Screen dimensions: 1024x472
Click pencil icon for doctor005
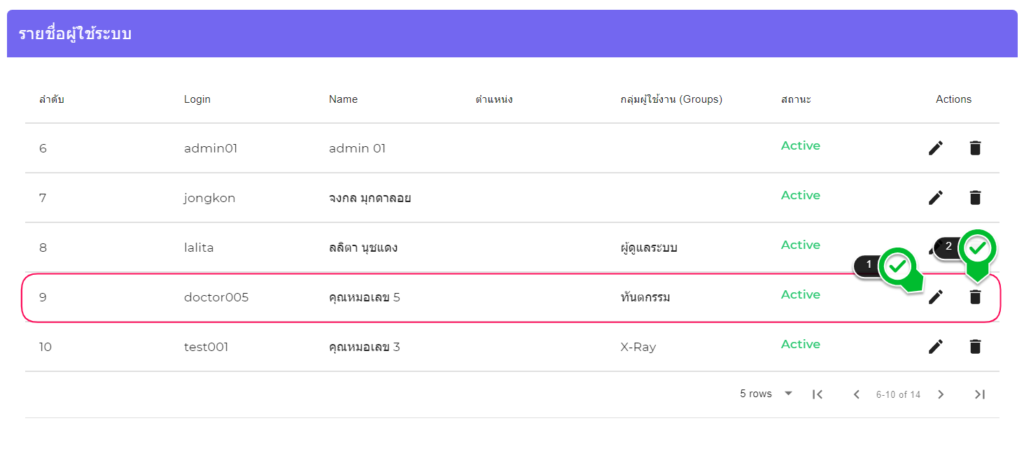pos(935,297)
